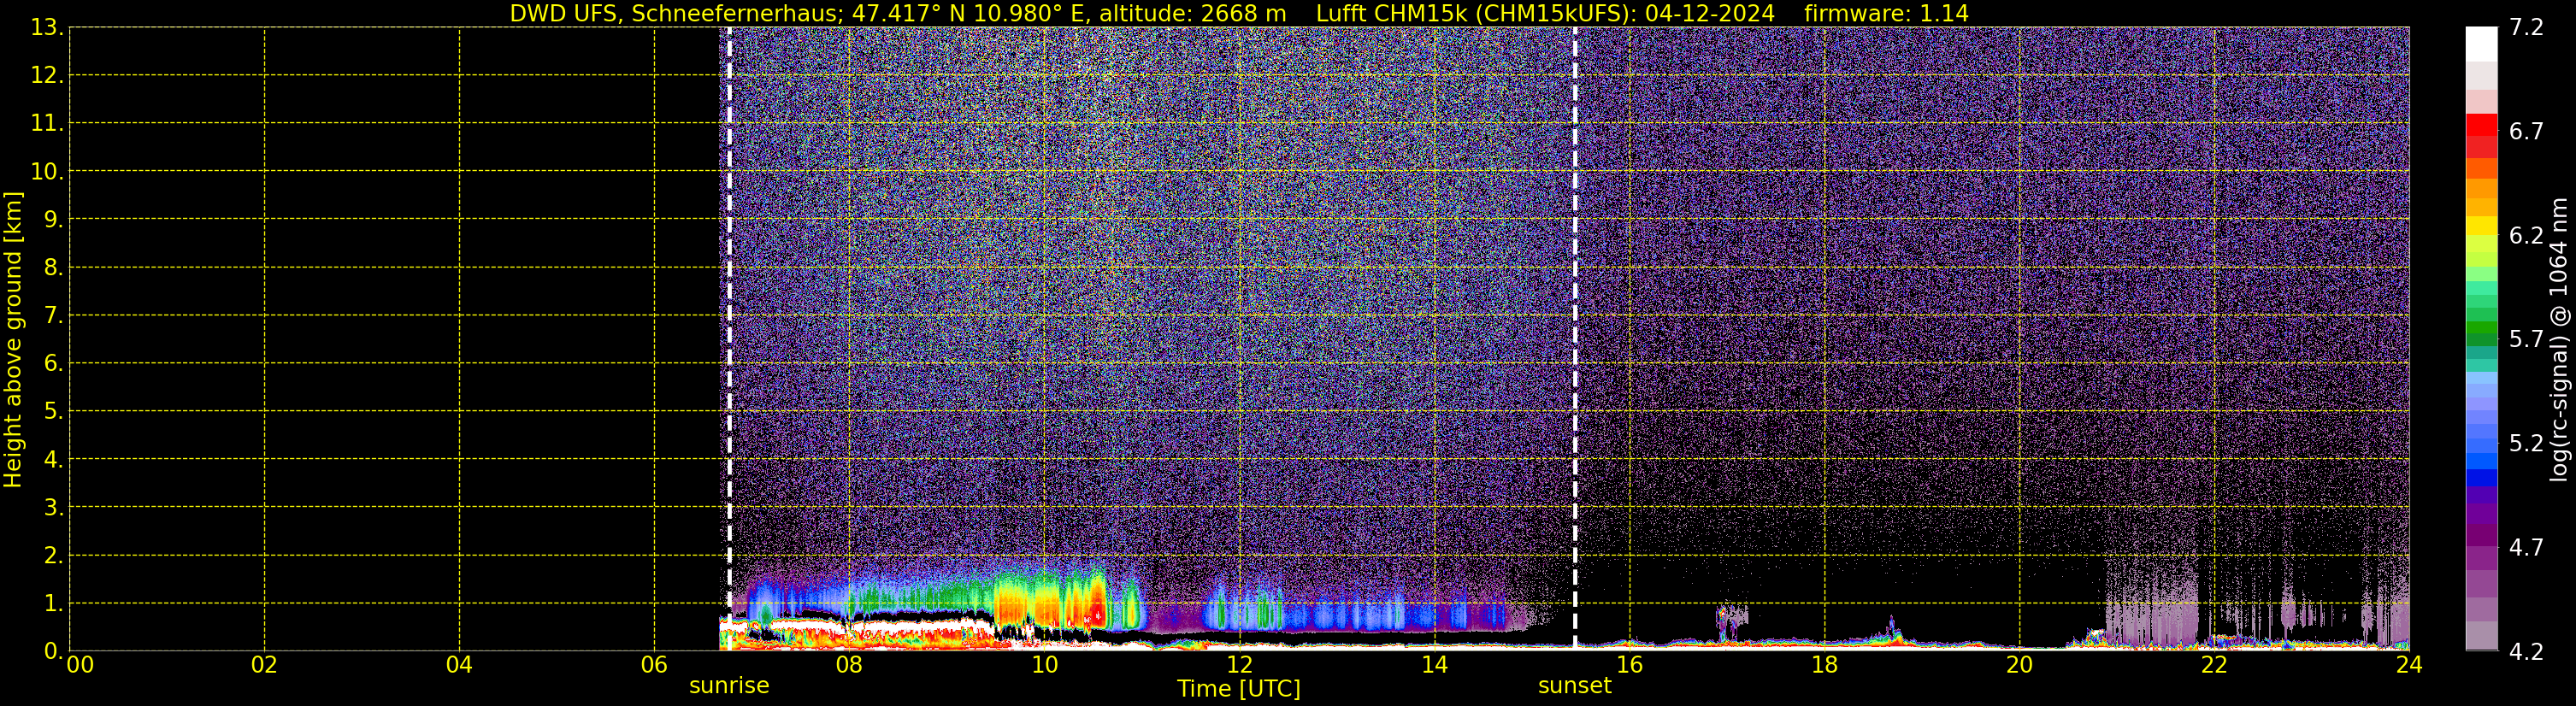Click the sunrise label below the axis
Image resolution: width=2576 pixels, height=706 pixels.
[729, 686]
